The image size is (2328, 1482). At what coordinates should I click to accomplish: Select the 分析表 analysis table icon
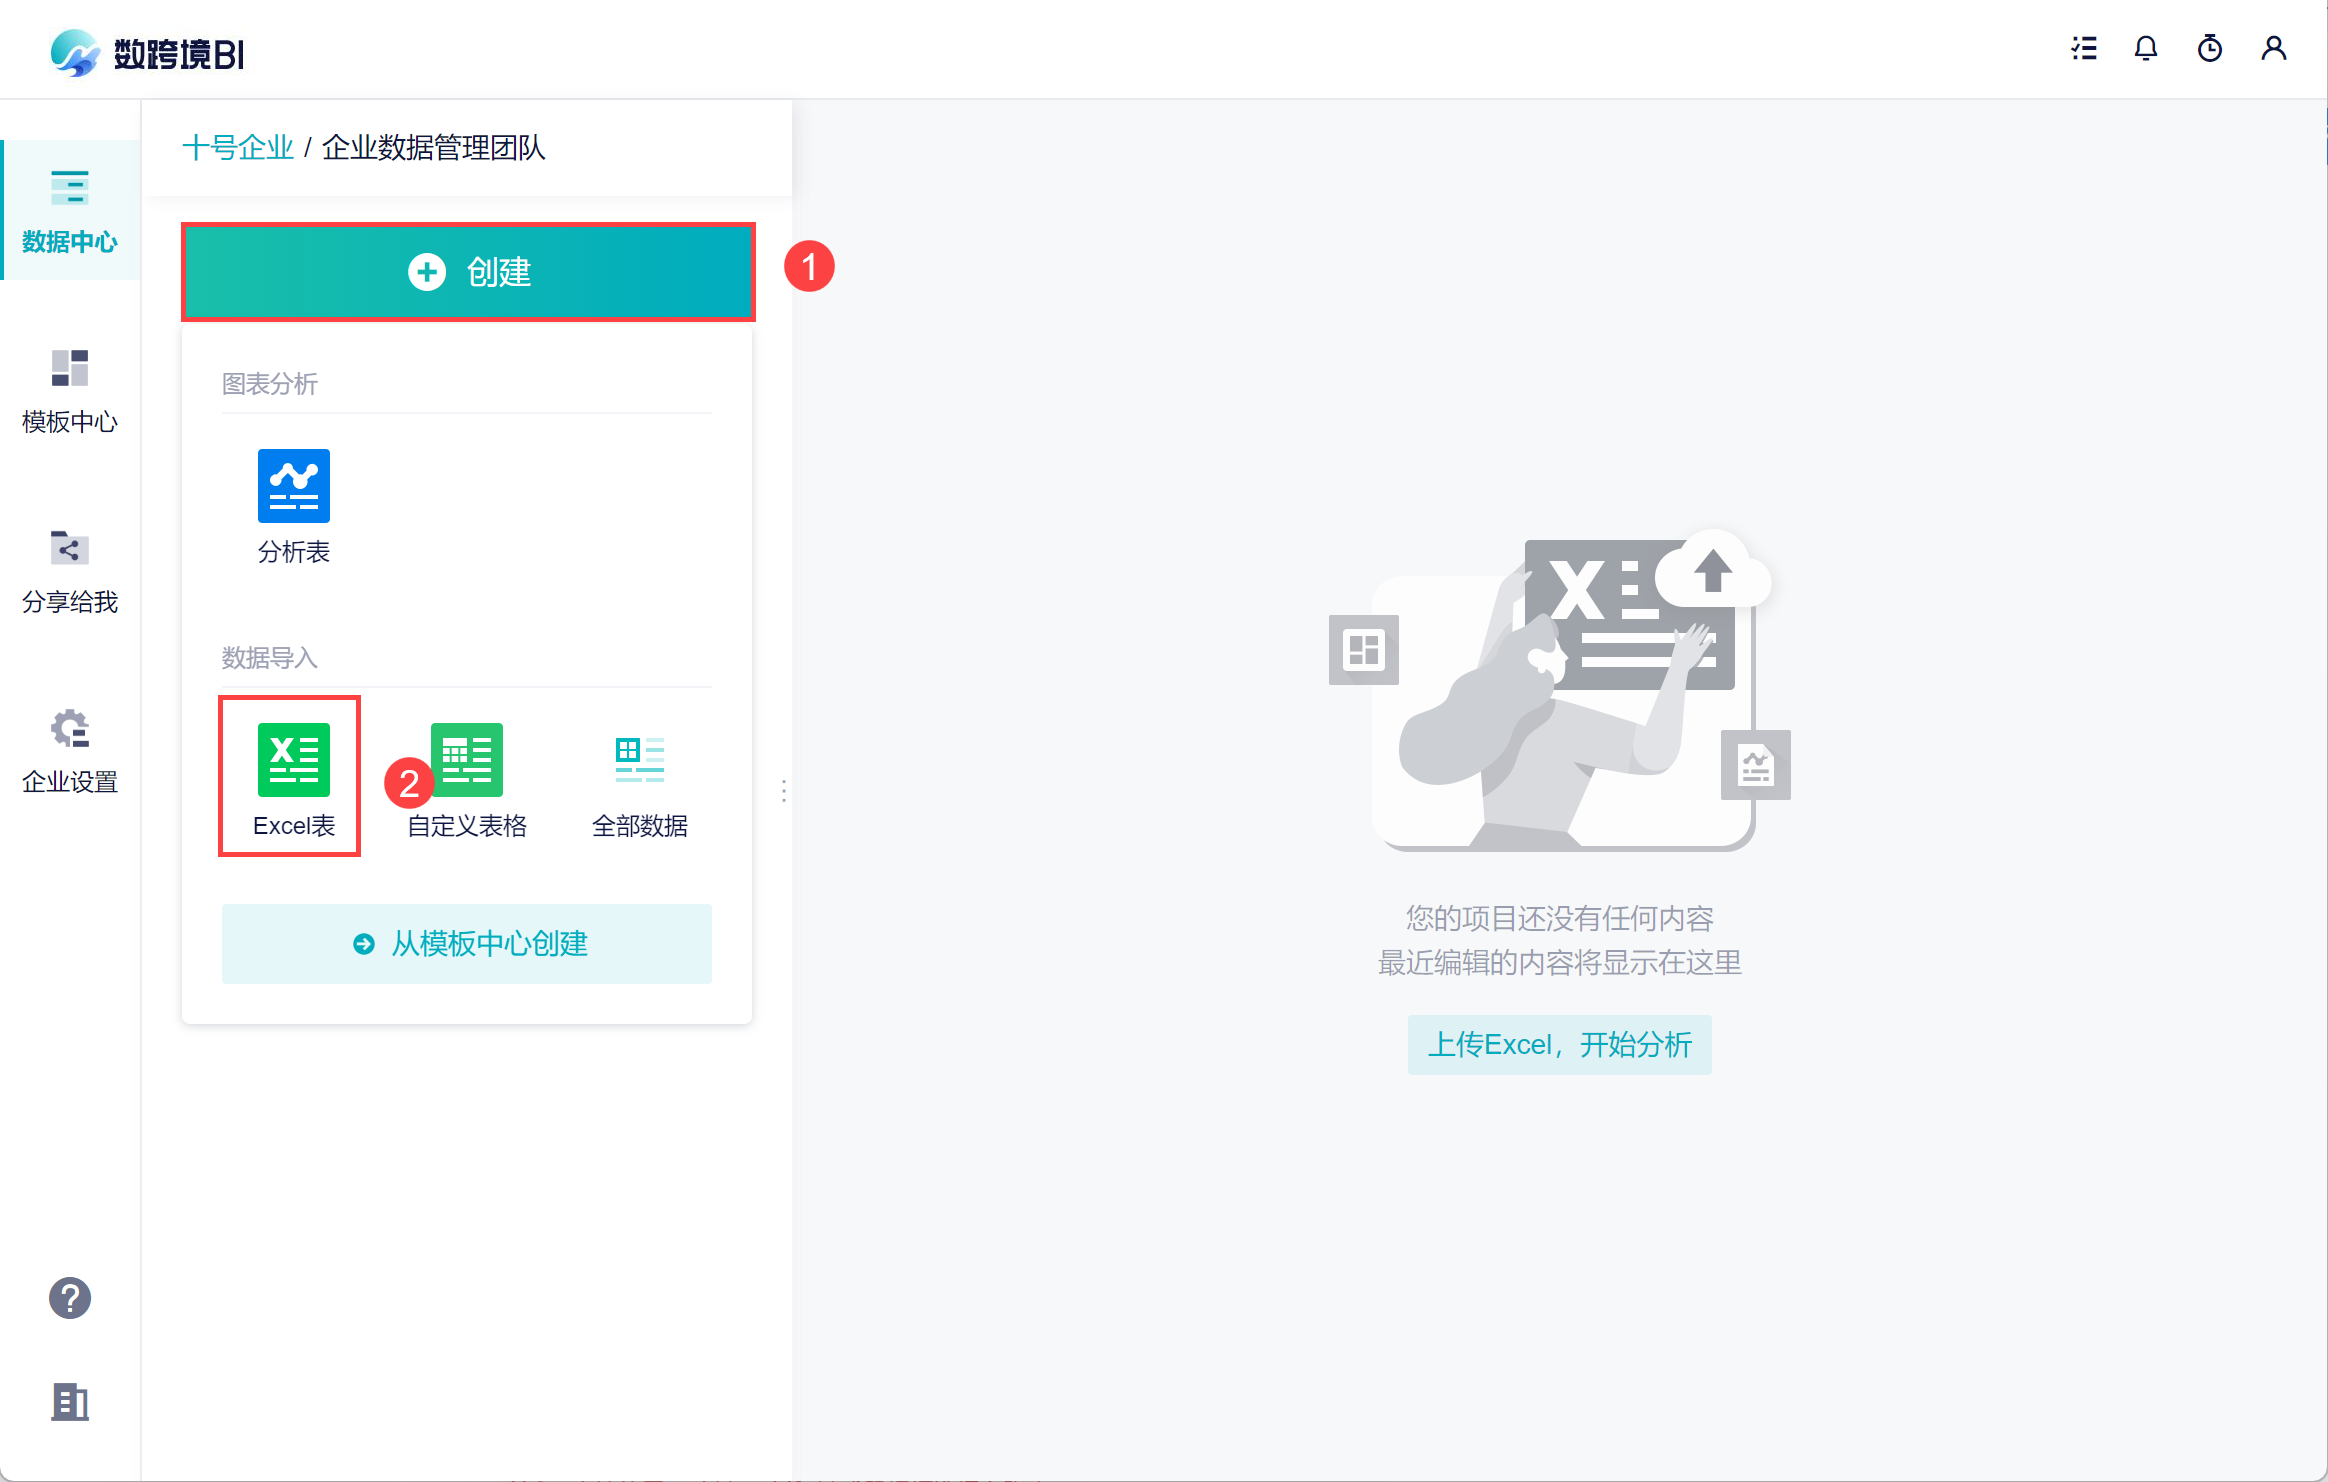pos(293,487)
